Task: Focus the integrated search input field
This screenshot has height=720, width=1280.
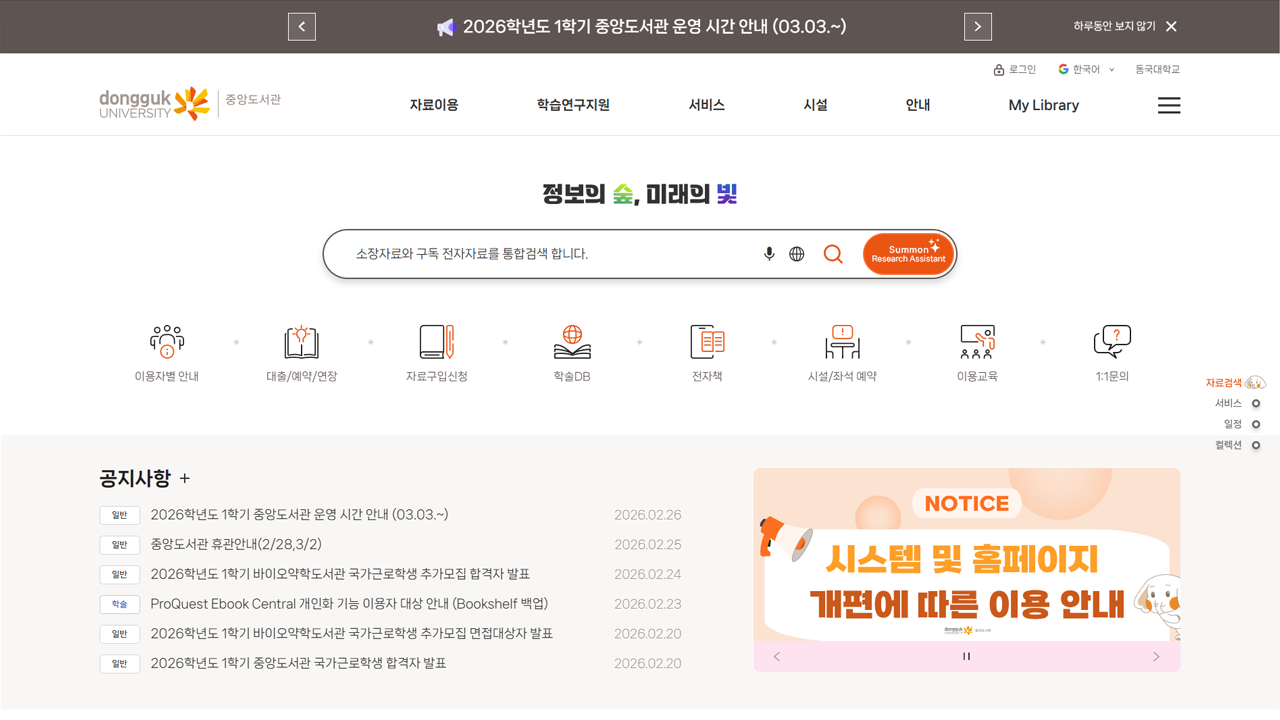Action: pos(550,254)
